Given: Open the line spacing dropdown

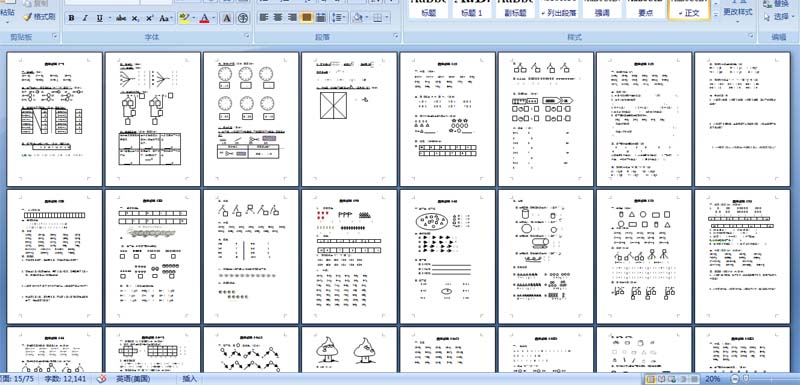Looking at the screenshot, I should 339,18.
